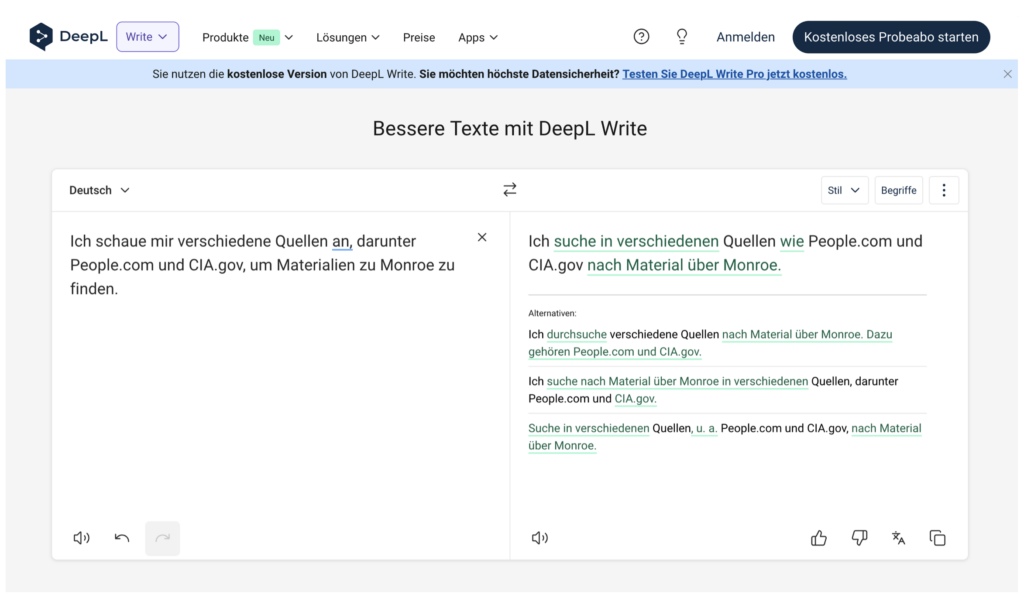Expand the Deutsch language dropdown
The width and height of the screenshot is (1024, 601).
pos(99,190)
